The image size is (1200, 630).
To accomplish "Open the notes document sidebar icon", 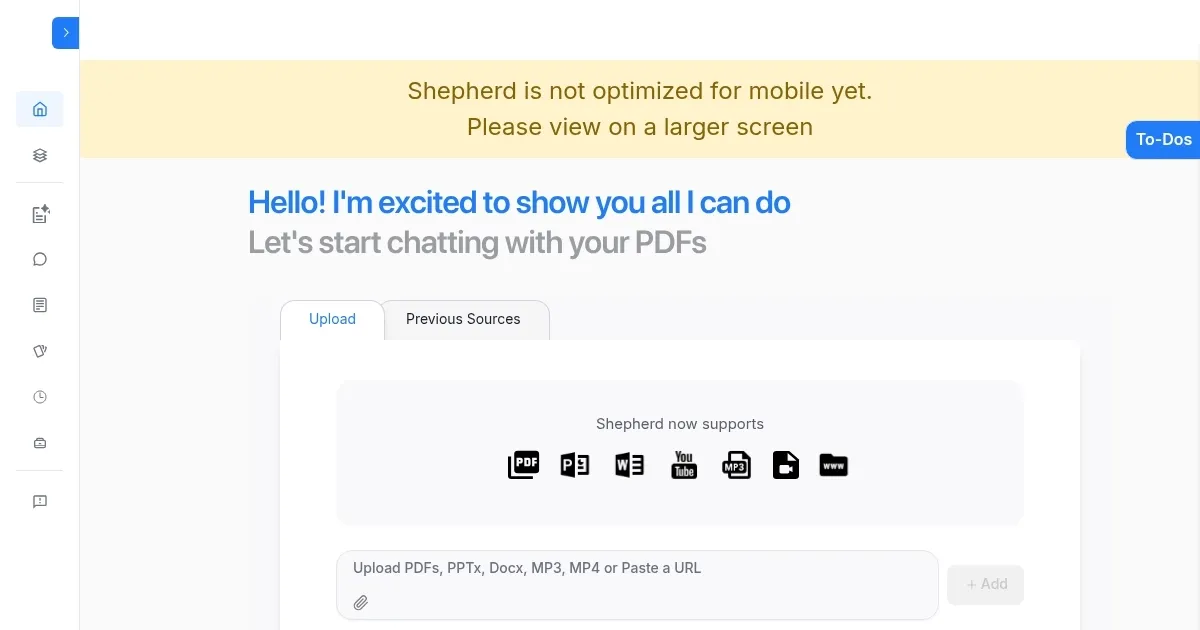I will (x=39, y=305).
